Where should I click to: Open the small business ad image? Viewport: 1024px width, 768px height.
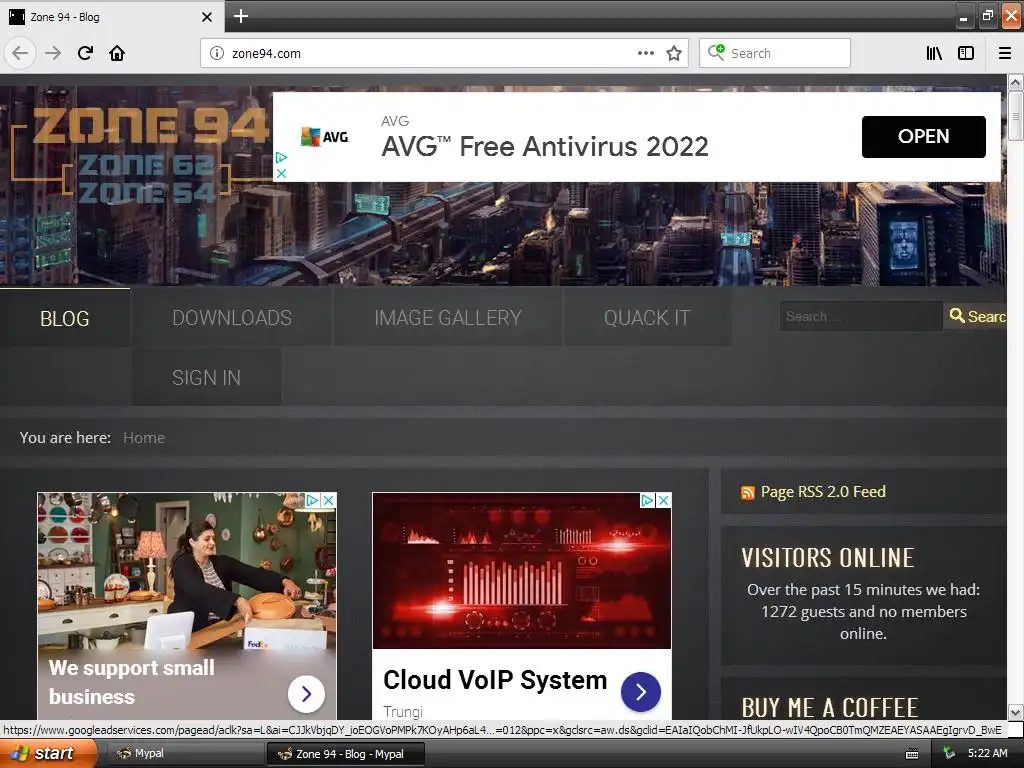pos(187,571)
